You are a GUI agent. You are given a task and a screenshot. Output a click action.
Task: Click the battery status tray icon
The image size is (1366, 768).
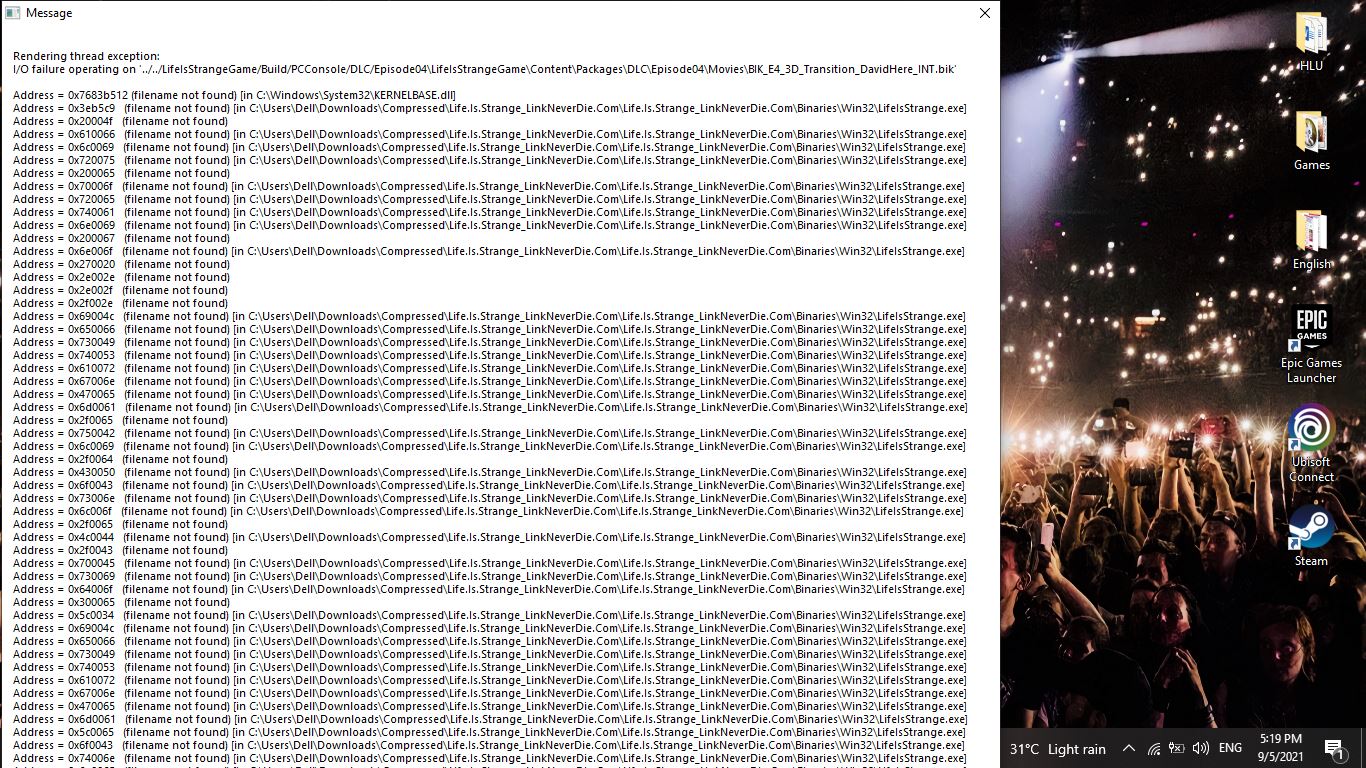point(1176,748)
